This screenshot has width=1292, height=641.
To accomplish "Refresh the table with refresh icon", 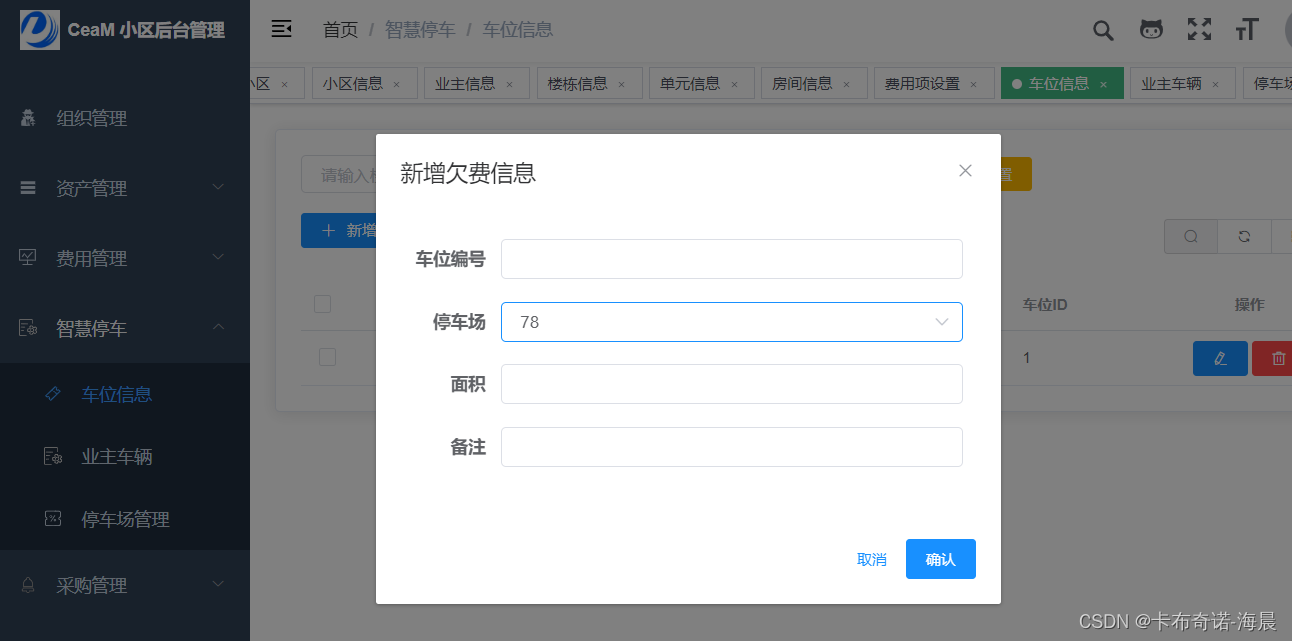I will click(x=1244, y=237).
